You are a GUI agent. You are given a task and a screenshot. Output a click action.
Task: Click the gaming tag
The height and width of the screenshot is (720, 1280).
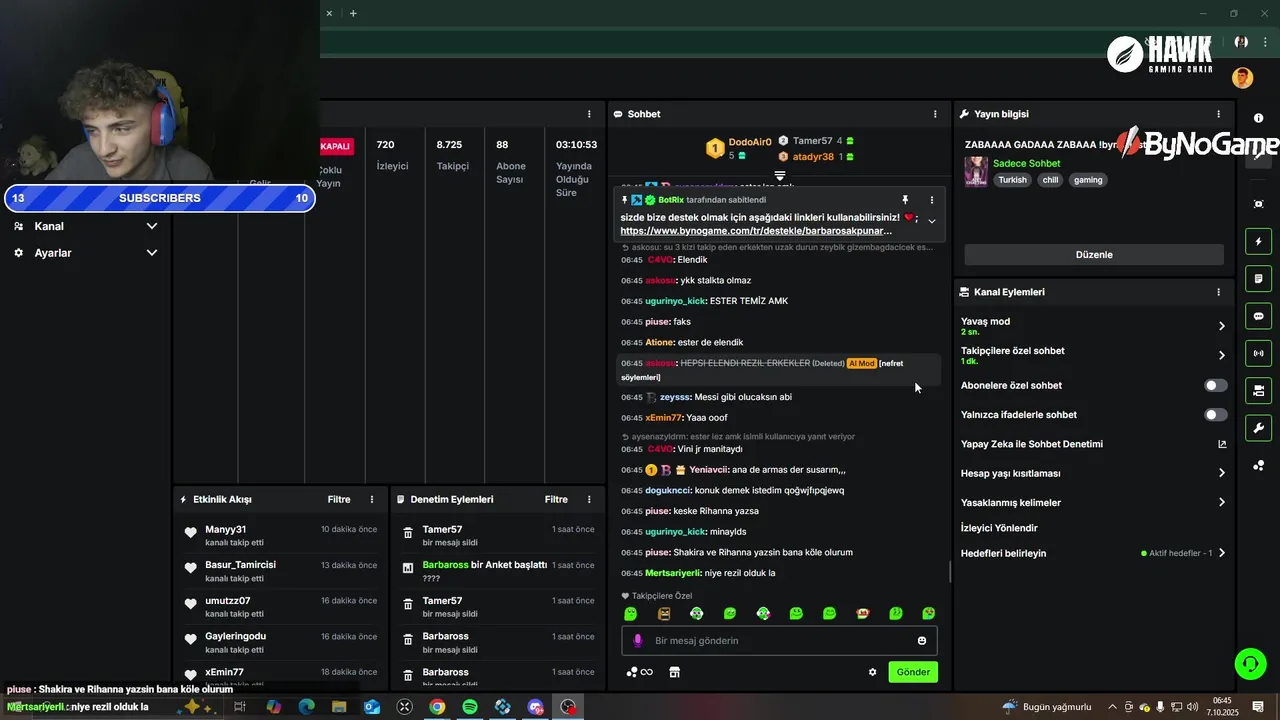tap(1088, 180)
